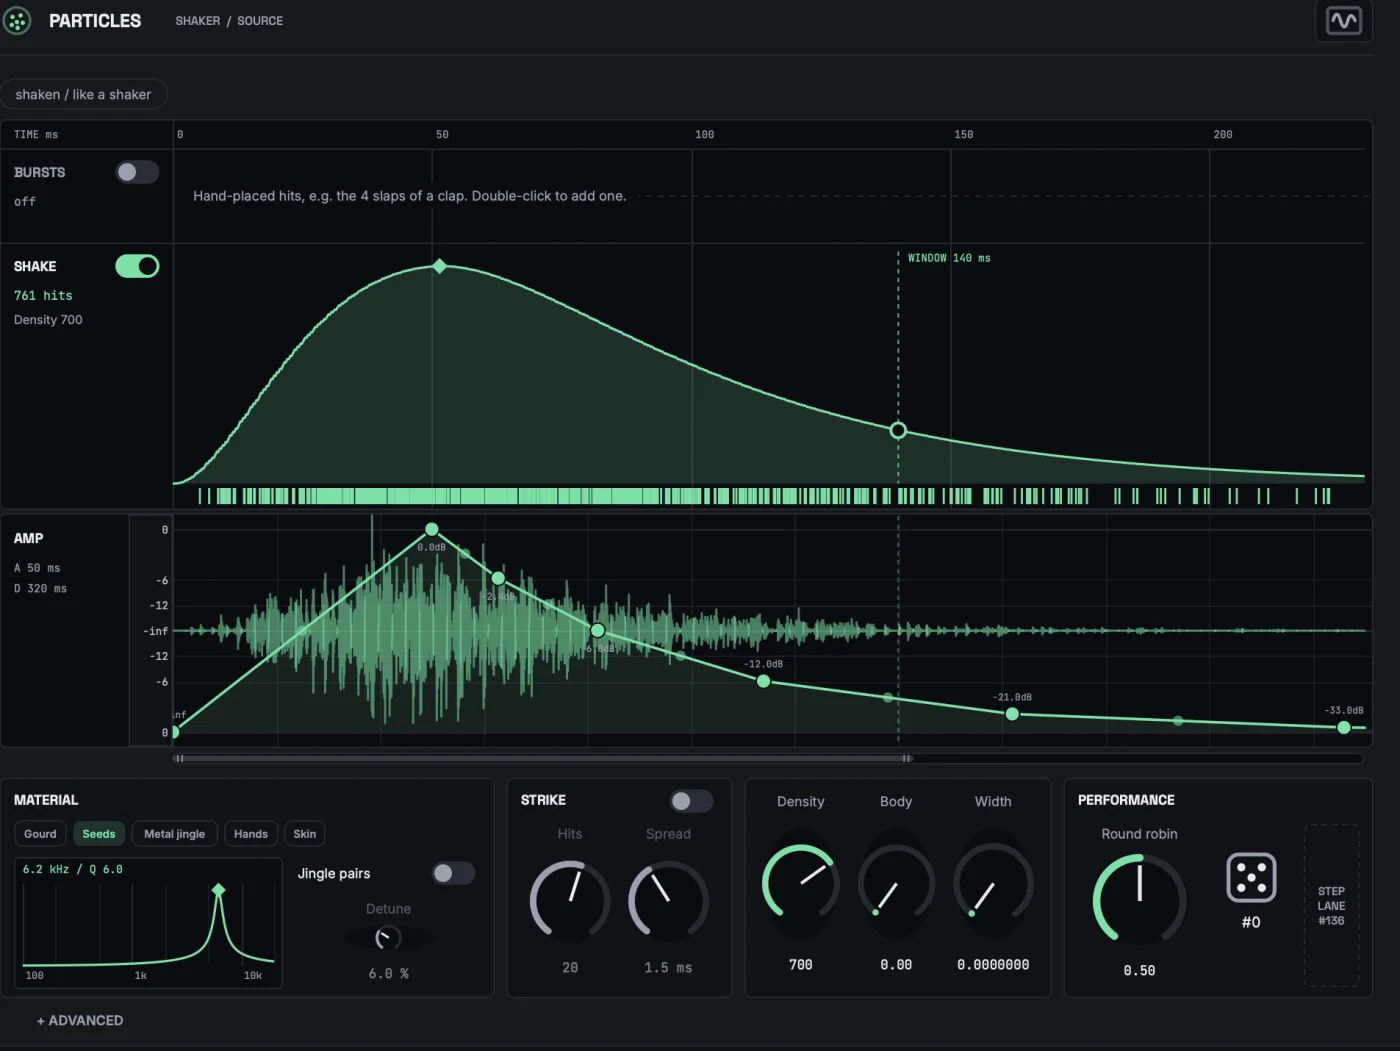The width and height of the screenshot is (1400, 1051).
Task: Click the '6.2 kHz / Q 6.0' readout
Action: 73,870
